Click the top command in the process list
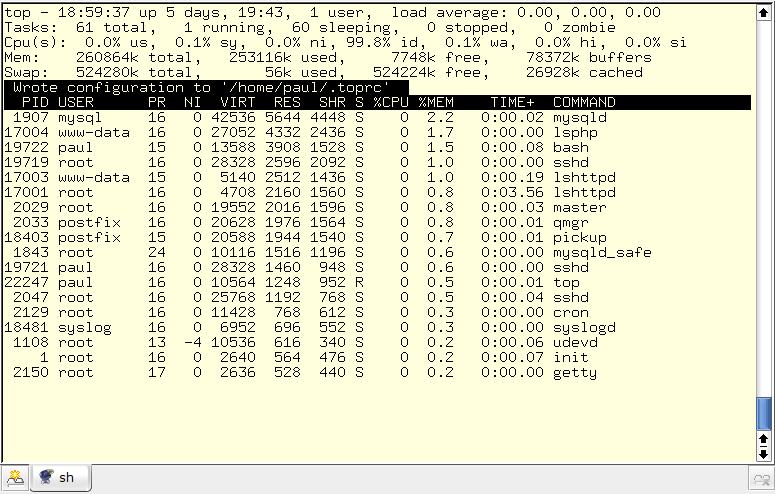The height and width of the screenshot is (494, 775). tap(566, 282)
